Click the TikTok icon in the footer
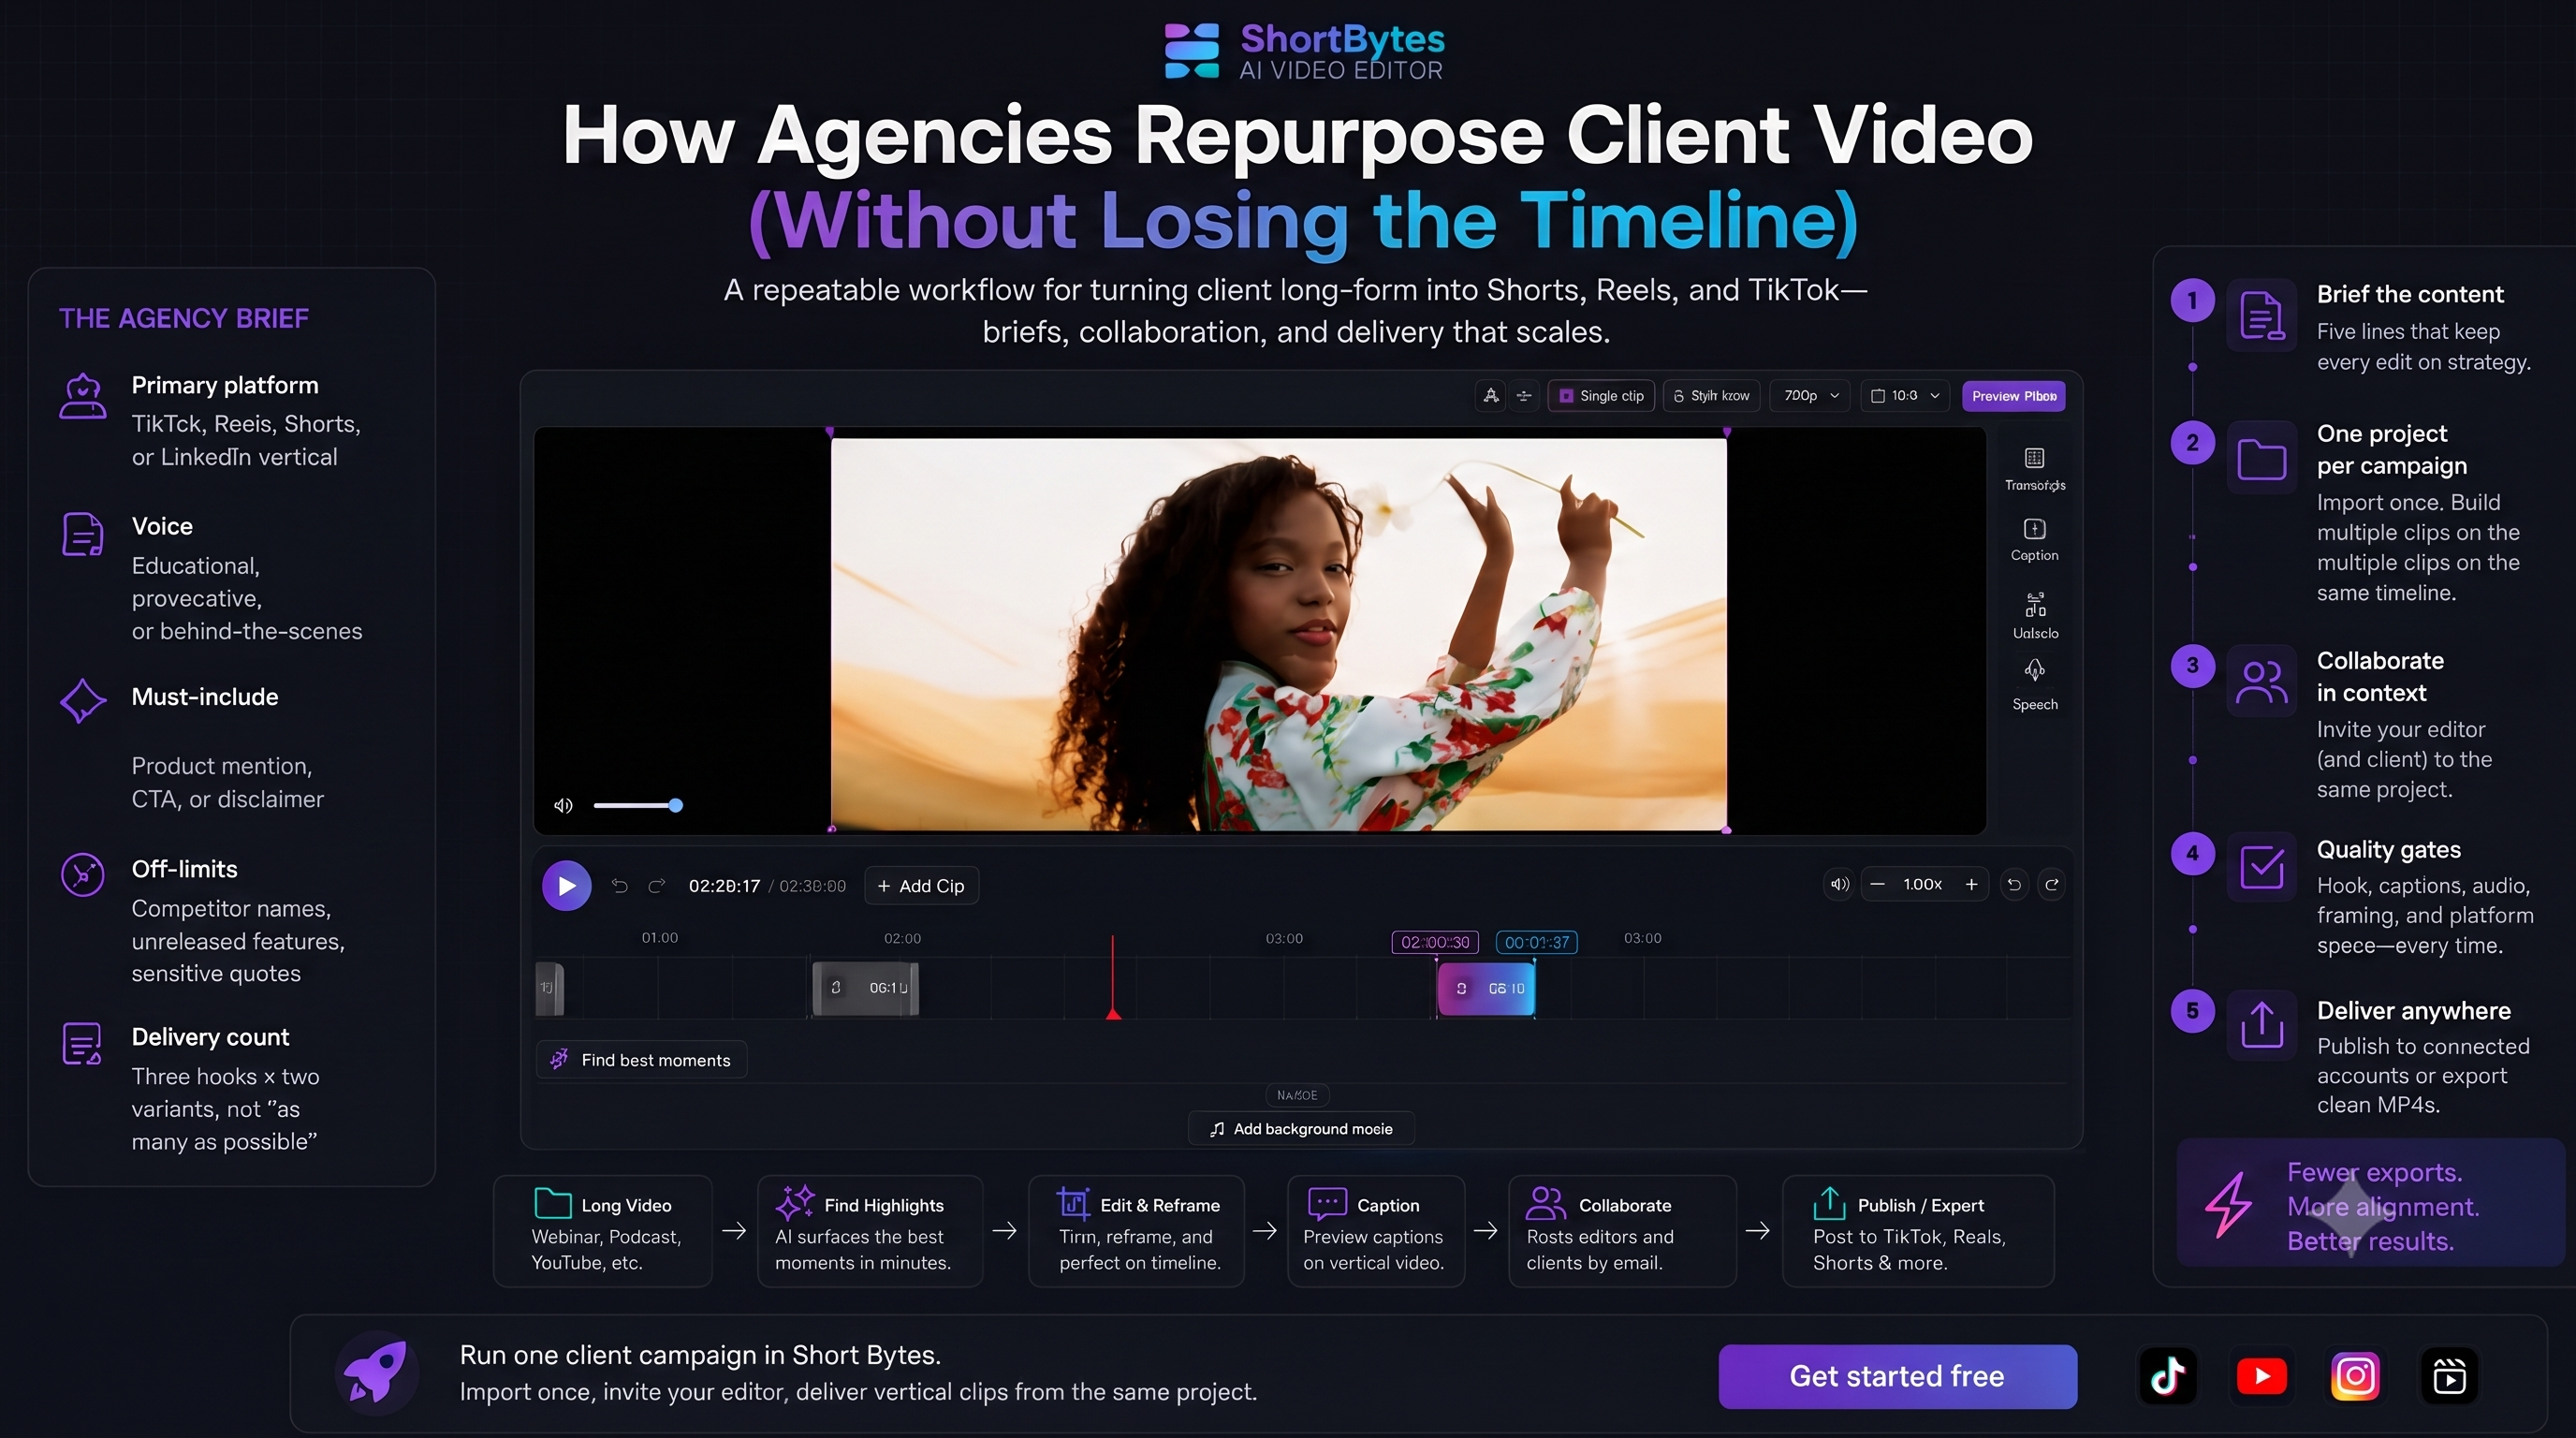2576x1438 pixels. pos(2167,1376)
